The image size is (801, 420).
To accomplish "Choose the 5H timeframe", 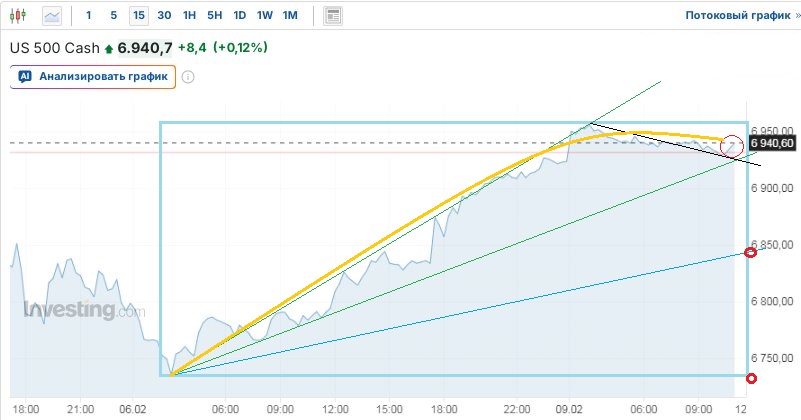I will (214, 16).
